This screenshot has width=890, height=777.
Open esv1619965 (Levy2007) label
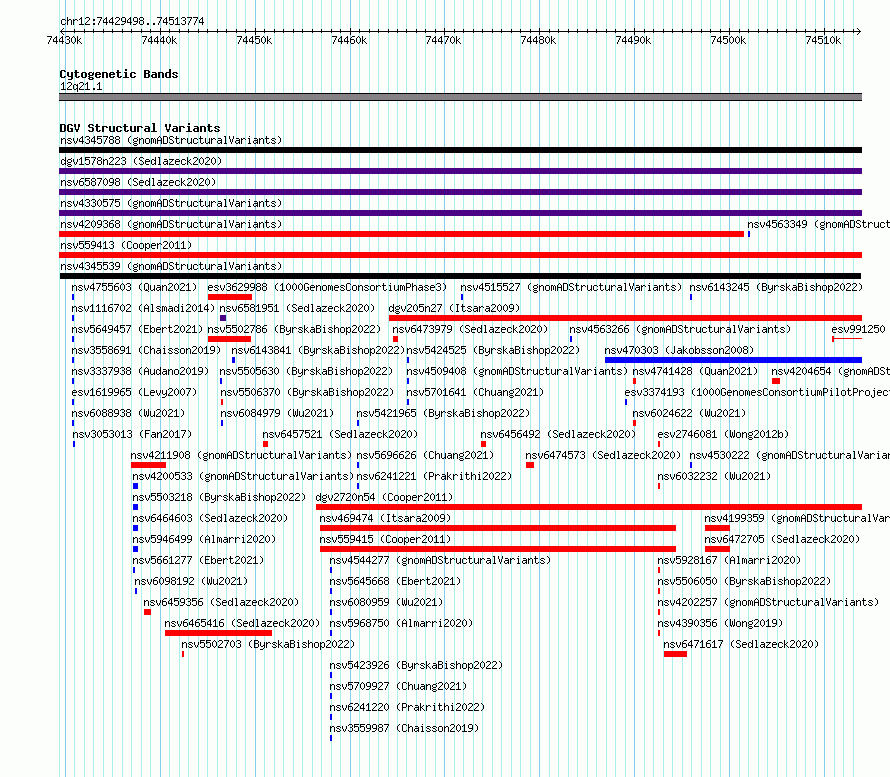pyautogui.click(x=134, y=392)
